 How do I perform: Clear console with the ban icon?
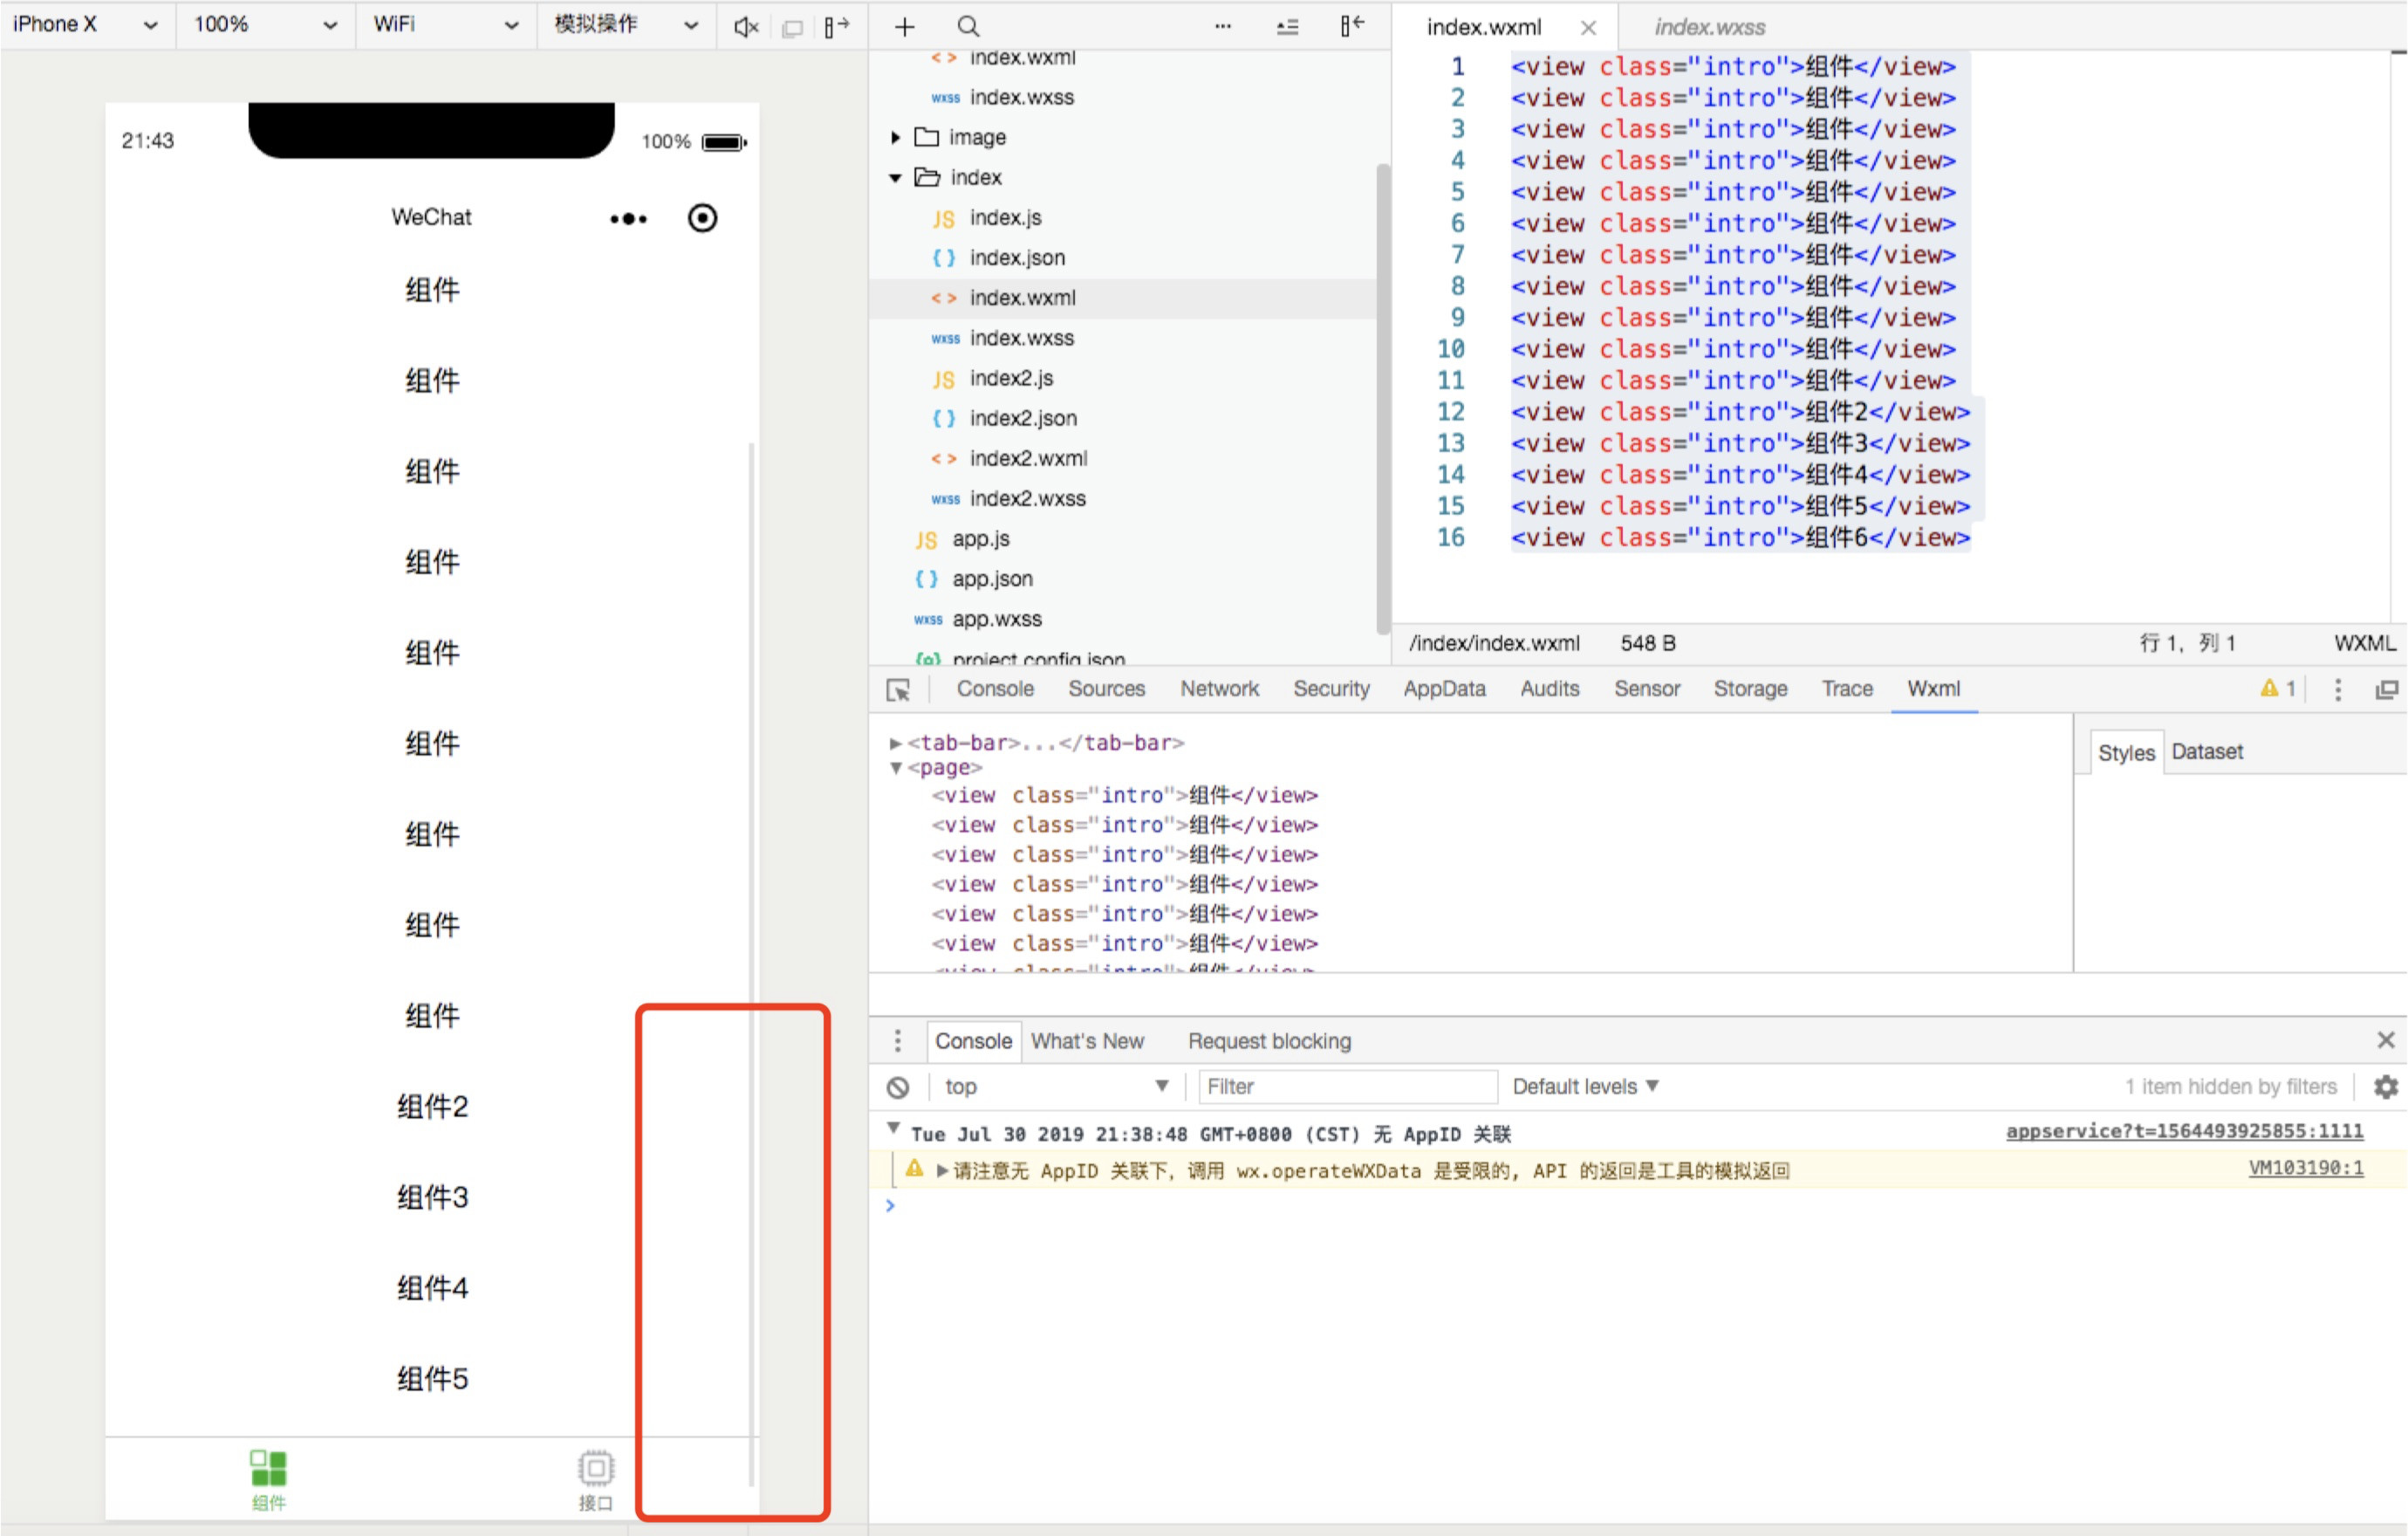click(898, 1087)
